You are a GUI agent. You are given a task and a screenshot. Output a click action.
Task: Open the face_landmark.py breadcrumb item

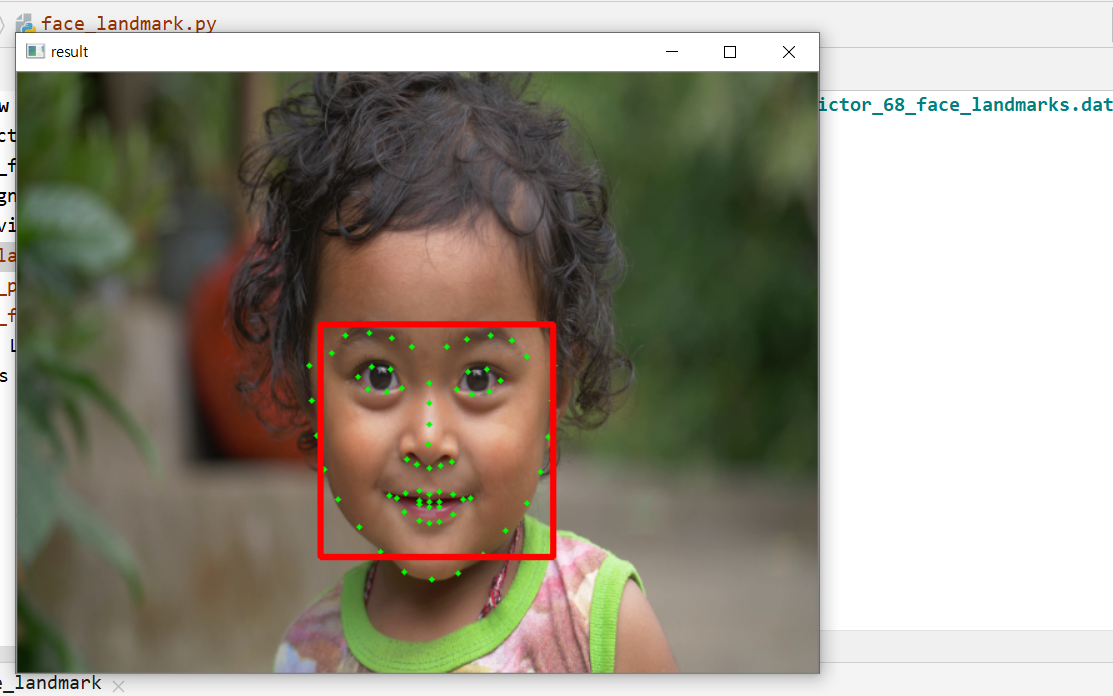click(x=128, y=24)
